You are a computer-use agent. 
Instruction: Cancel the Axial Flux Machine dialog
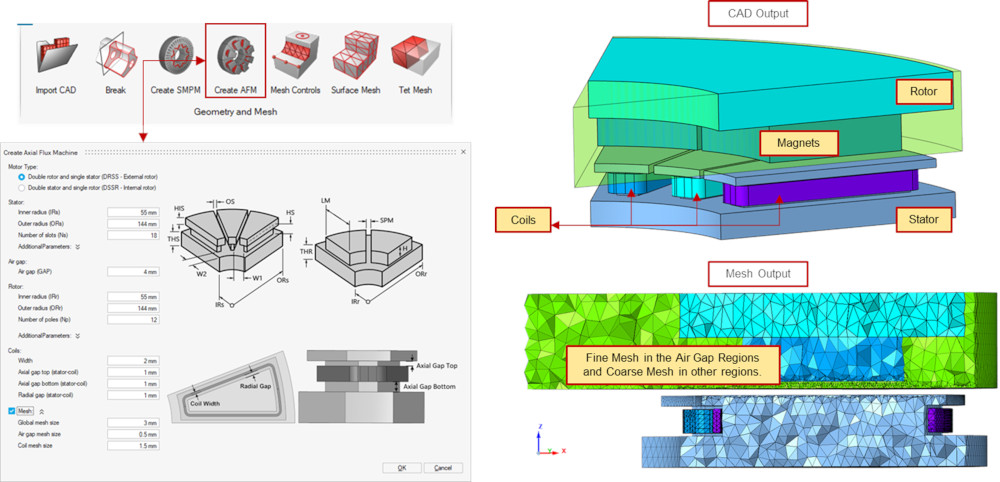point(443,467)
